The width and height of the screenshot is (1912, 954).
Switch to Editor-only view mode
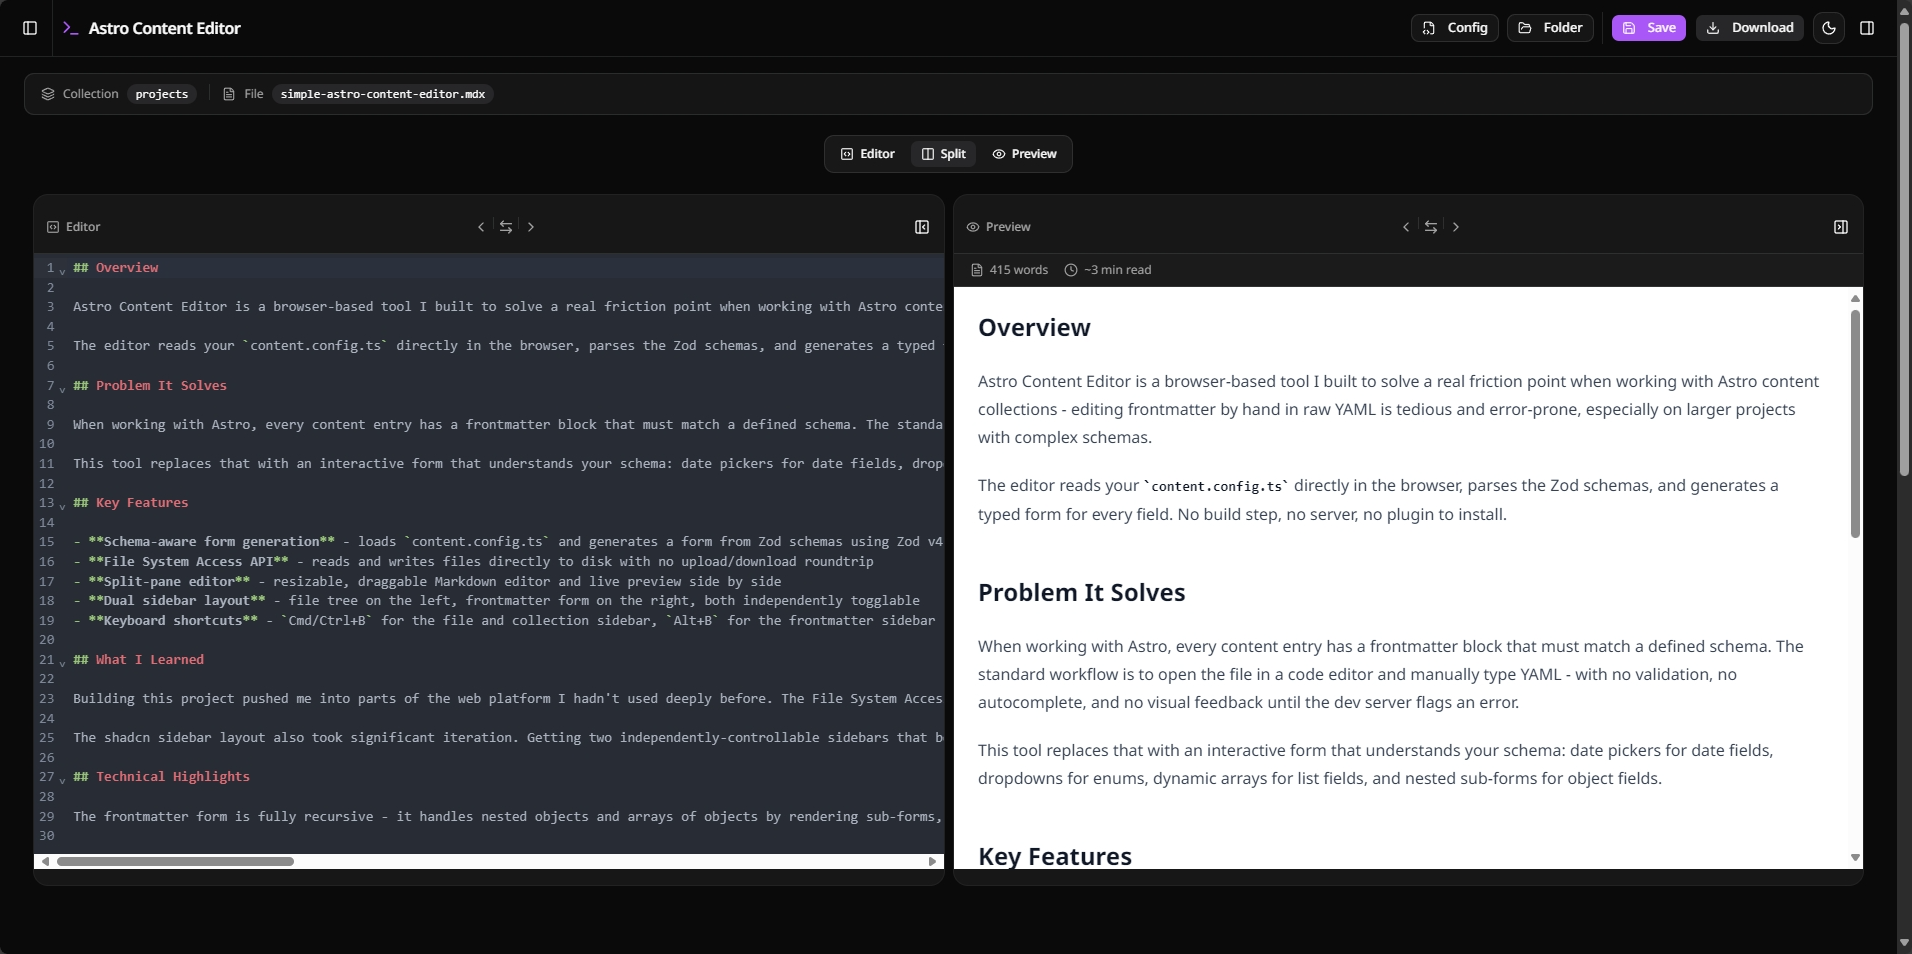(x=866, y=153)
